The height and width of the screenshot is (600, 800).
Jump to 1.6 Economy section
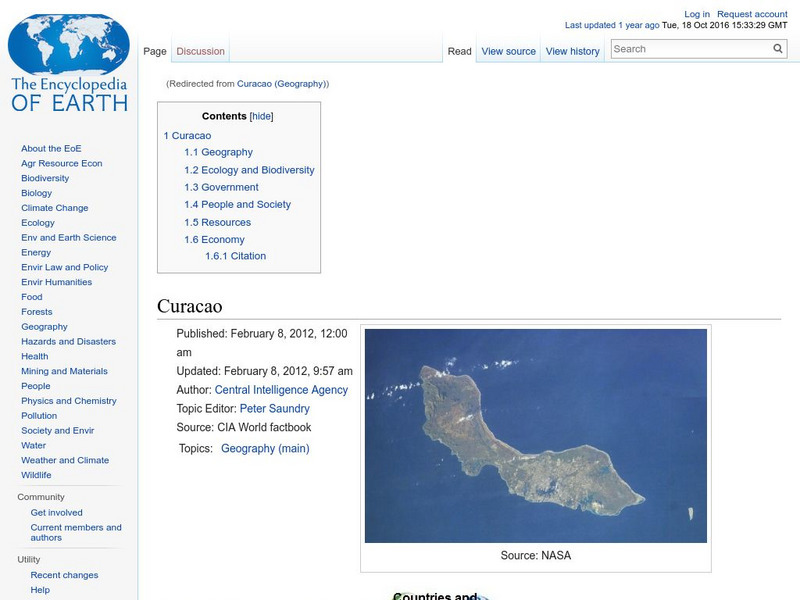point(214,240)
